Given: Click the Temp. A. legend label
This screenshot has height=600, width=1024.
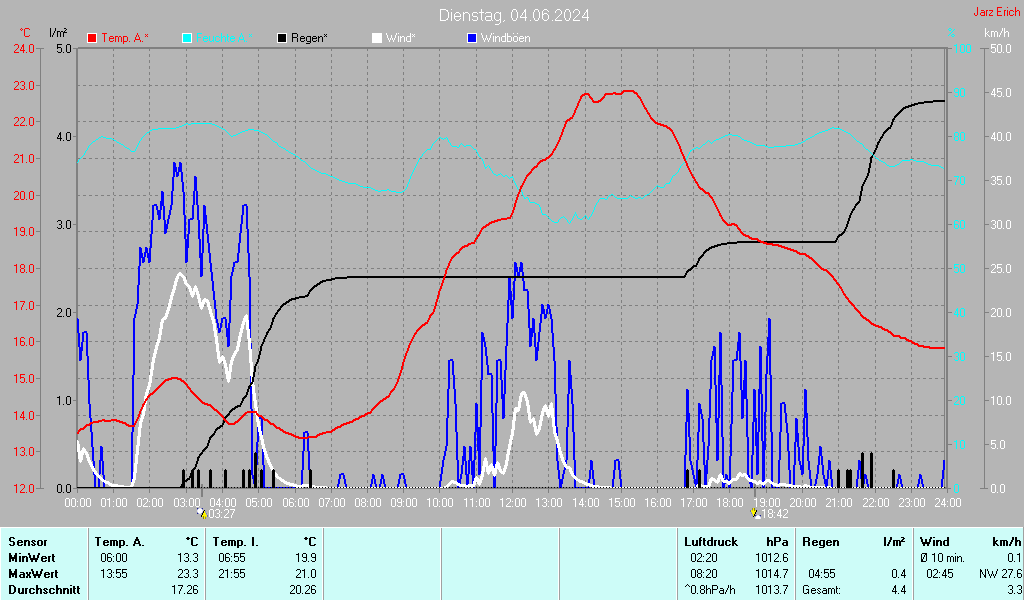Looking at the screenshot, I should coord(124,38).
